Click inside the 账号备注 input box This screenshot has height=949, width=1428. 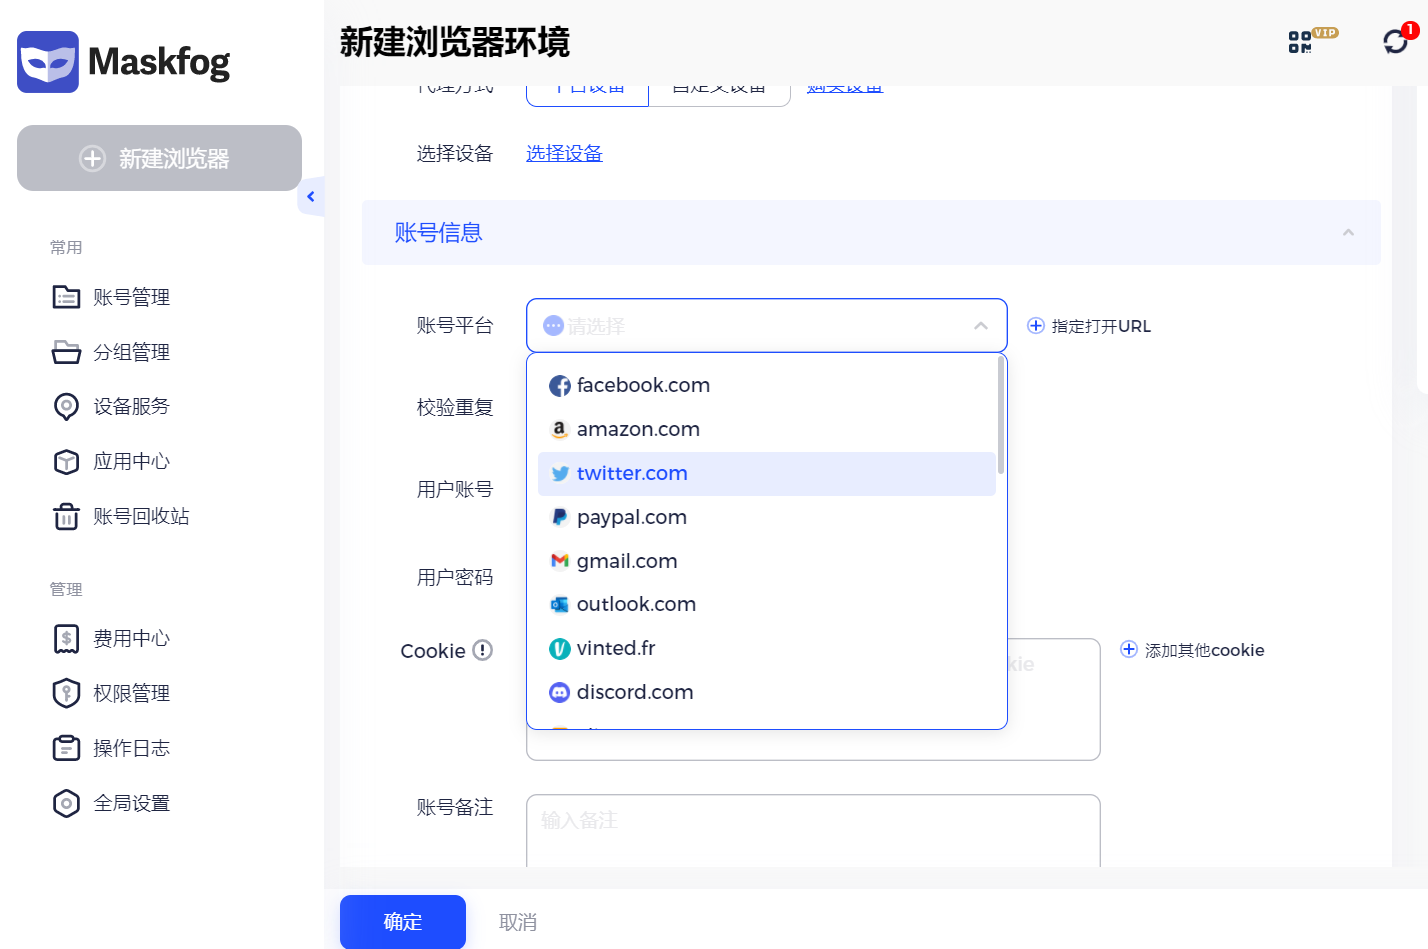pos(813,830)
